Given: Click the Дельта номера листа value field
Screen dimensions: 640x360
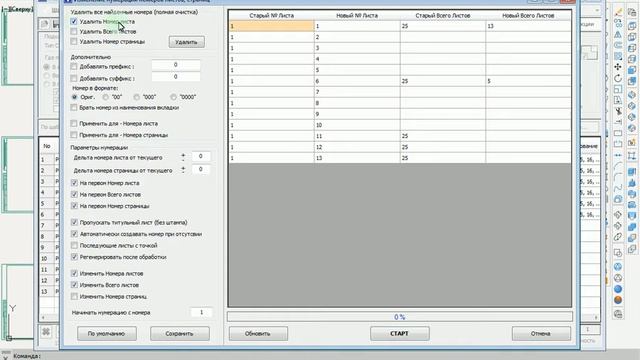Looking at the screenshot, I should [x=200, y=156].
